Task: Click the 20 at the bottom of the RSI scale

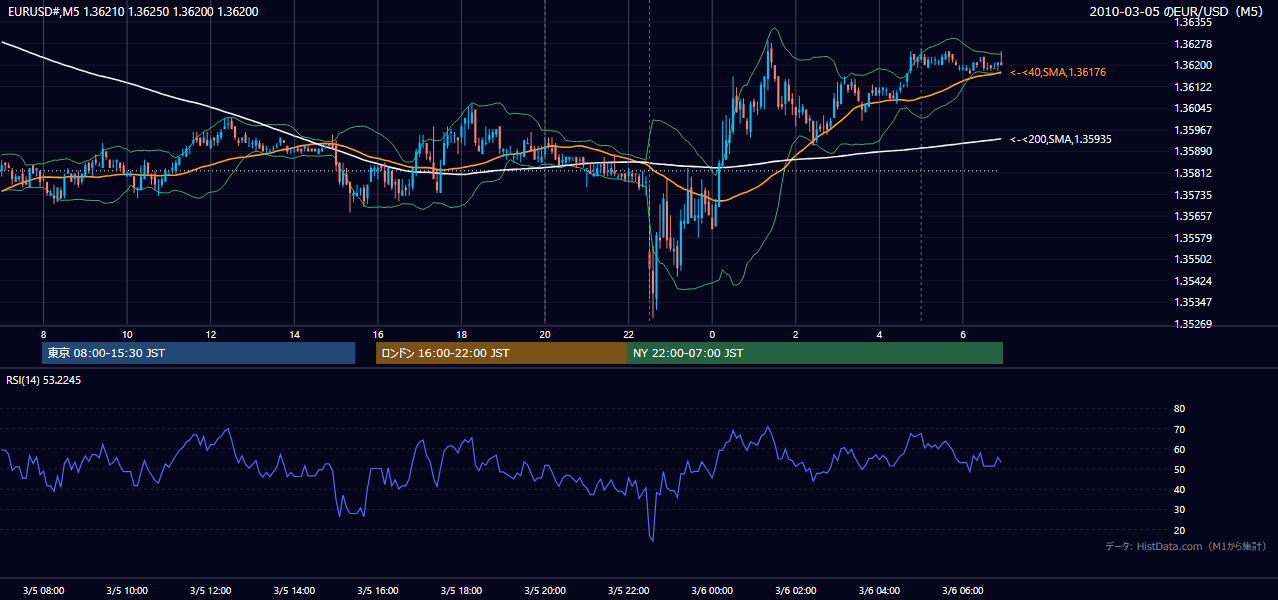Action: pyautogui.click(x=1179, y=530)
